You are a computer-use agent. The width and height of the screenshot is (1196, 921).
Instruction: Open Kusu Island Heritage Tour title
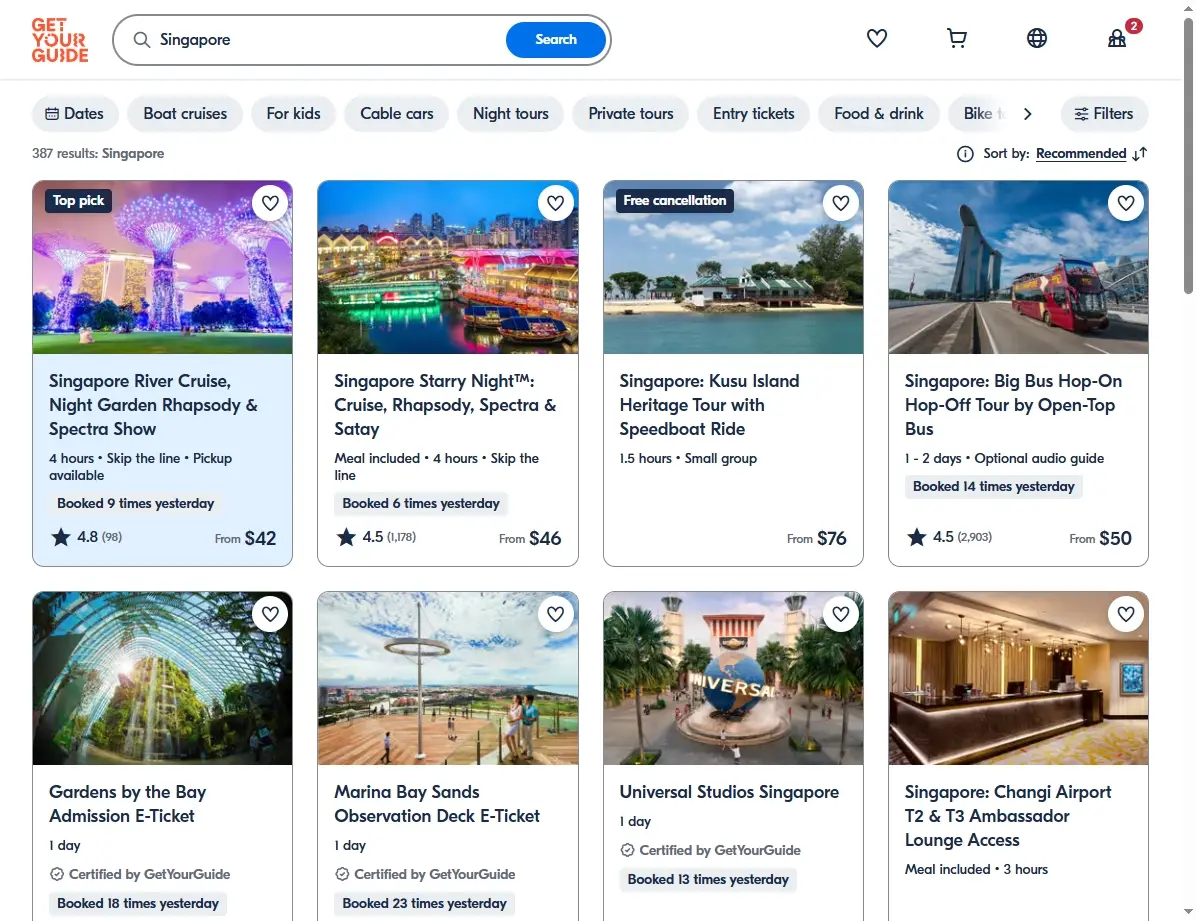tap(709, 405)
